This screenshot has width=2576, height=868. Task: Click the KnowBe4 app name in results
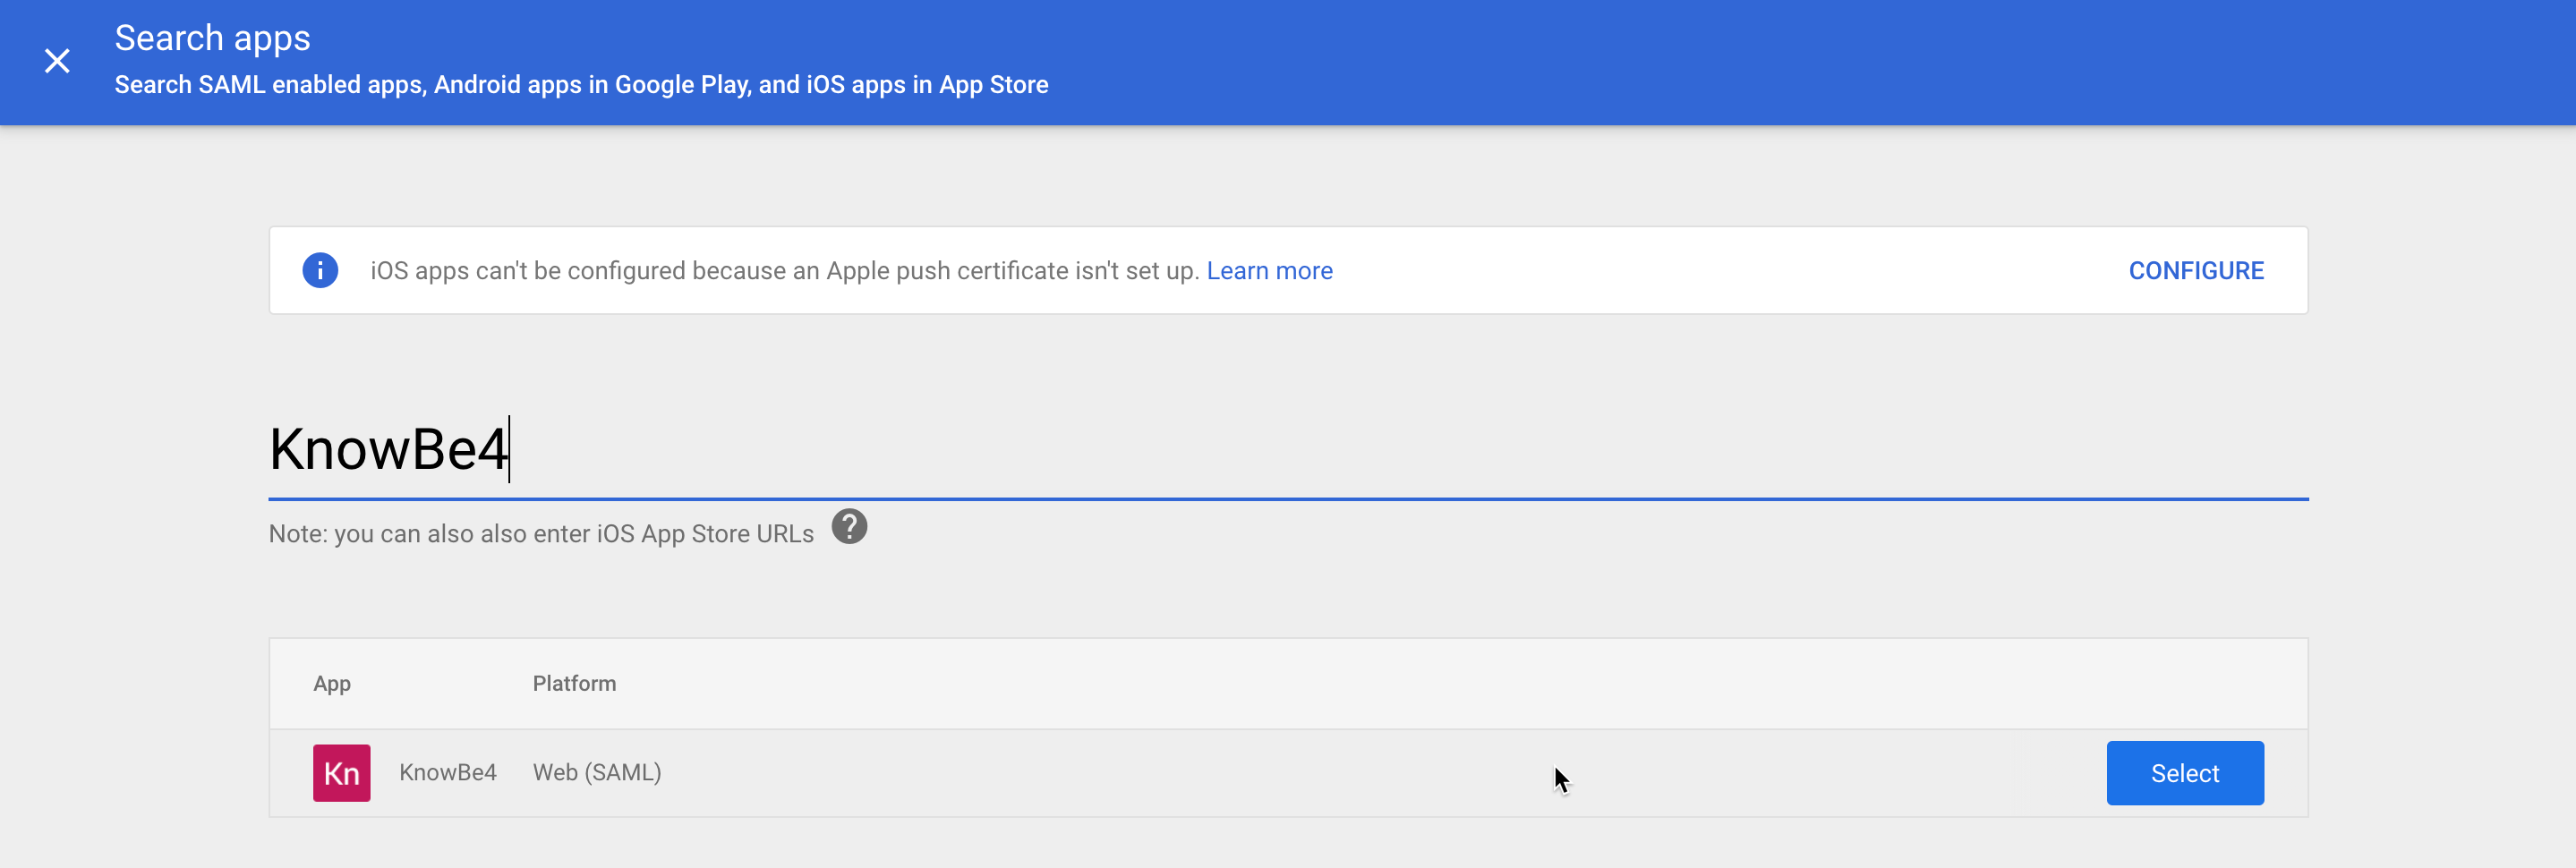[448, 772]
